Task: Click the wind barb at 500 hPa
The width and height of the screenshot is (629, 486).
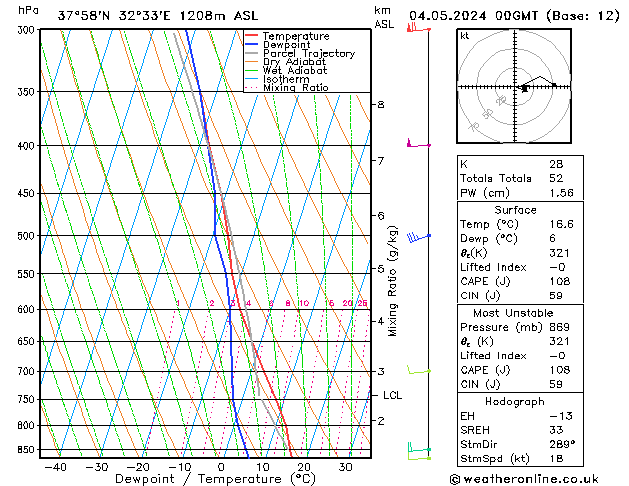Action: pyautogui.click(x=418, y=237)
